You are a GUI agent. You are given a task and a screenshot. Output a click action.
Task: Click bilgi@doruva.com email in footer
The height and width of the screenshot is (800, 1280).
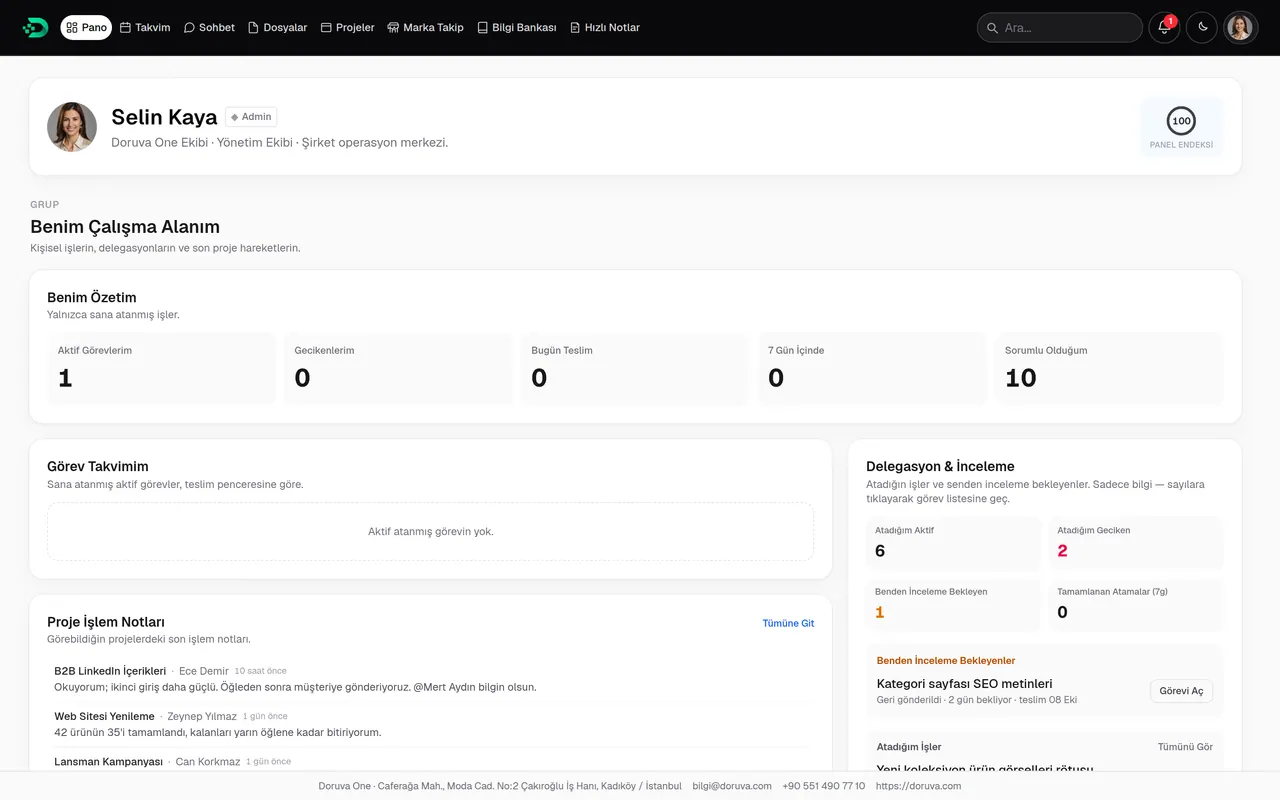(732, 786)
